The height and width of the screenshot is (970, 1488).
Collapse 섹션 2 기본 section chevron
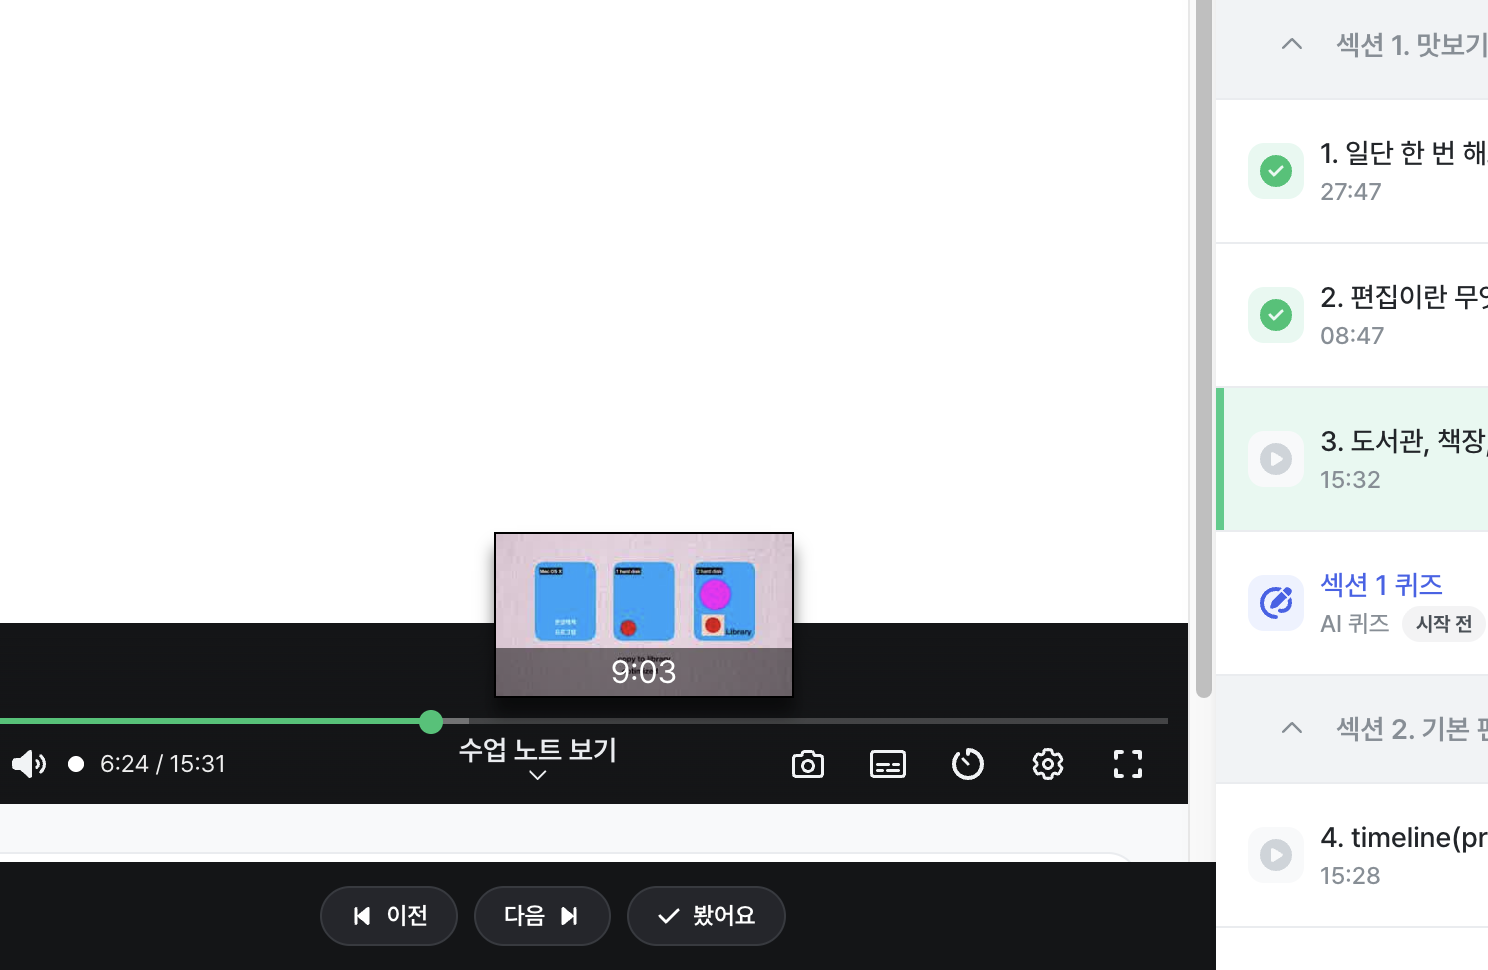[x=1292, y=728]
